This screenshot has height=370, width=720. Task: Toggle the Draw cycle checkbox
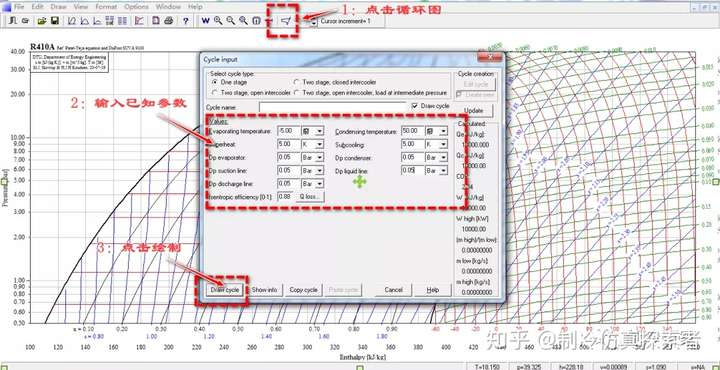415,106
